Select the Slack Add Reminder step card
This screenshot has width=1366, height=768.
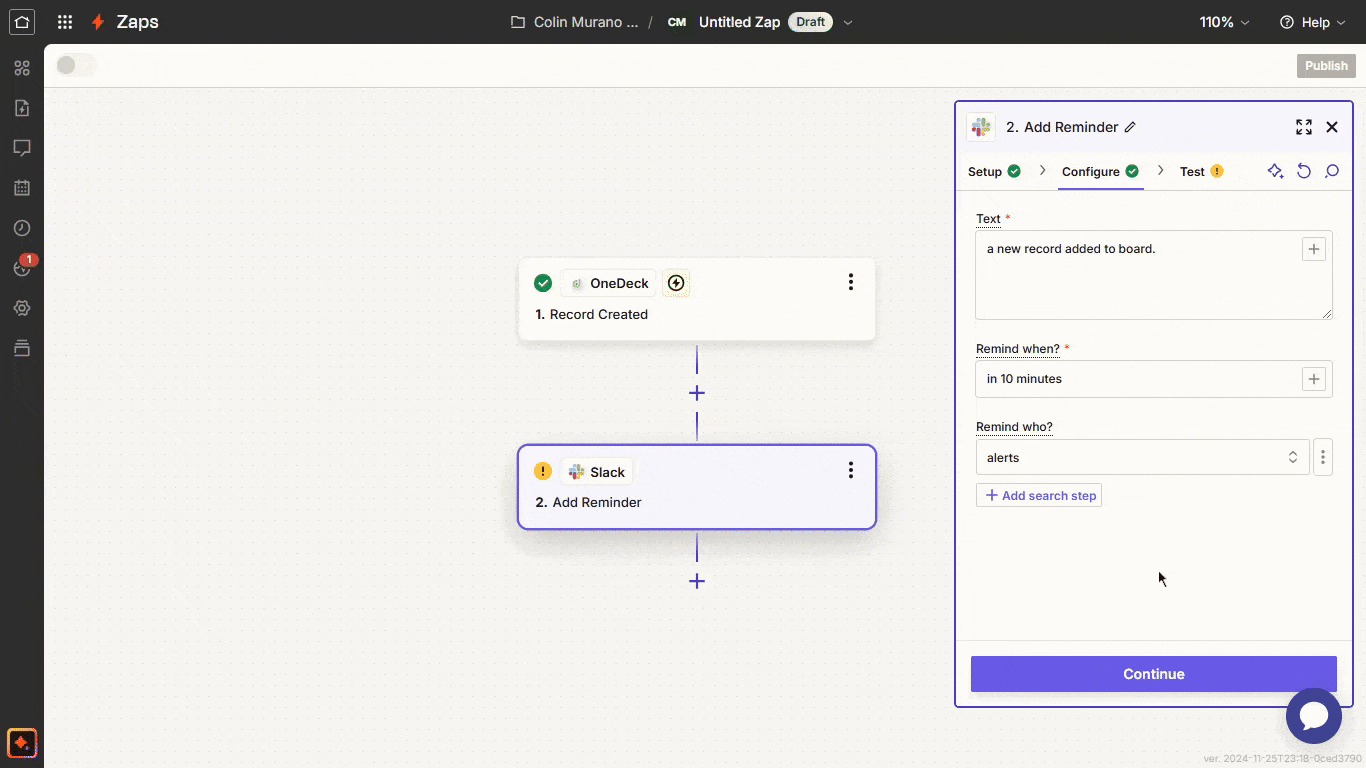point(697,487)
